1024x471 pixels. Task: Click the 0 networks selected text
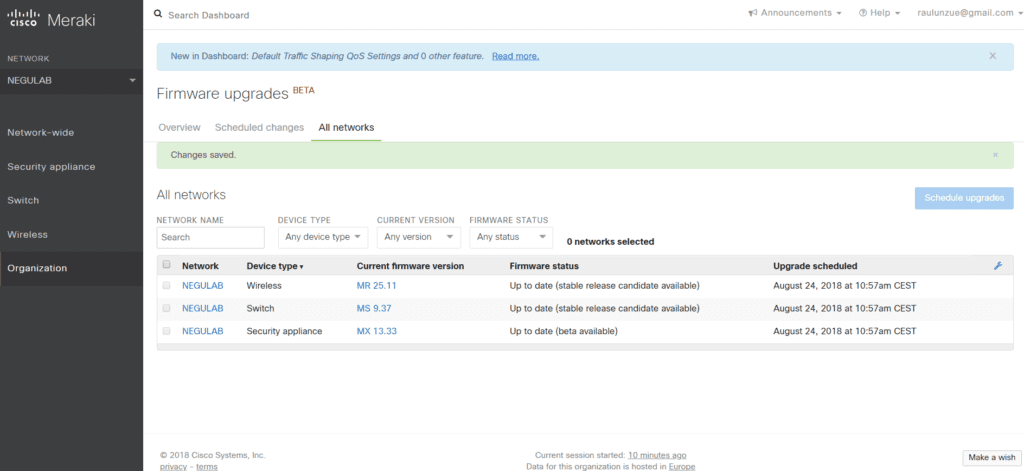click(610, 242)
